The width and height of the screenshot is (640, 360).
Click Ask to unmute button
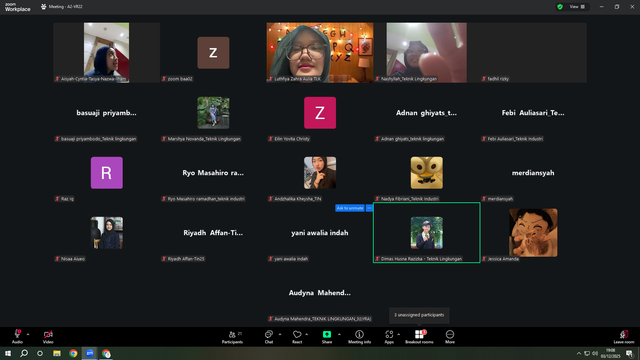pos(350,208)
